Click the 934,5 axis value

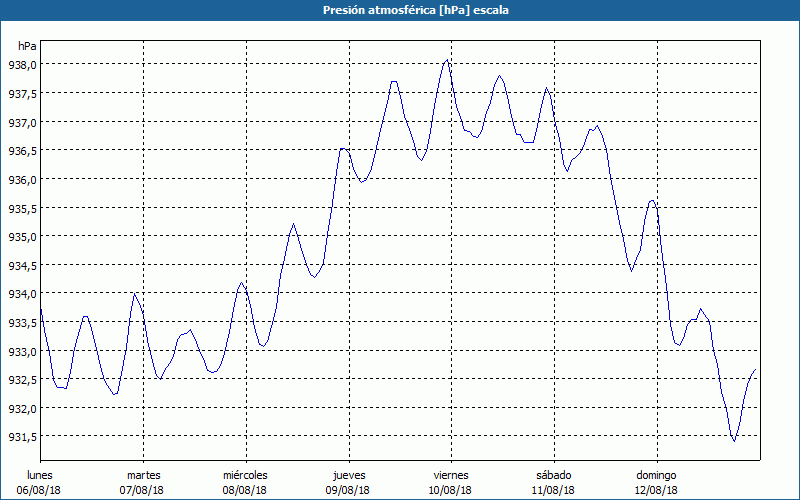click(x=22, y=265)
